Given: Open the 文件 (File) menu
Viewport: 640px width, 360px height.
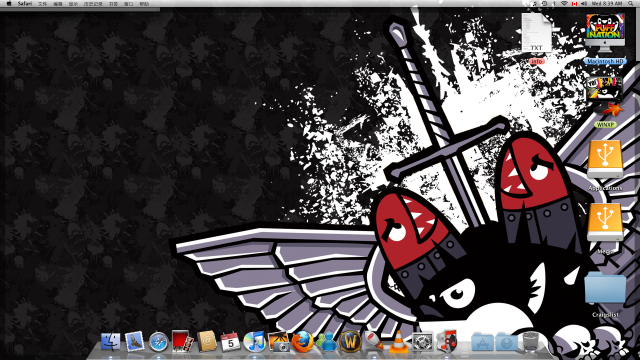Looking at the screenshot, I should pyautogui.click(x=42, y=4).
